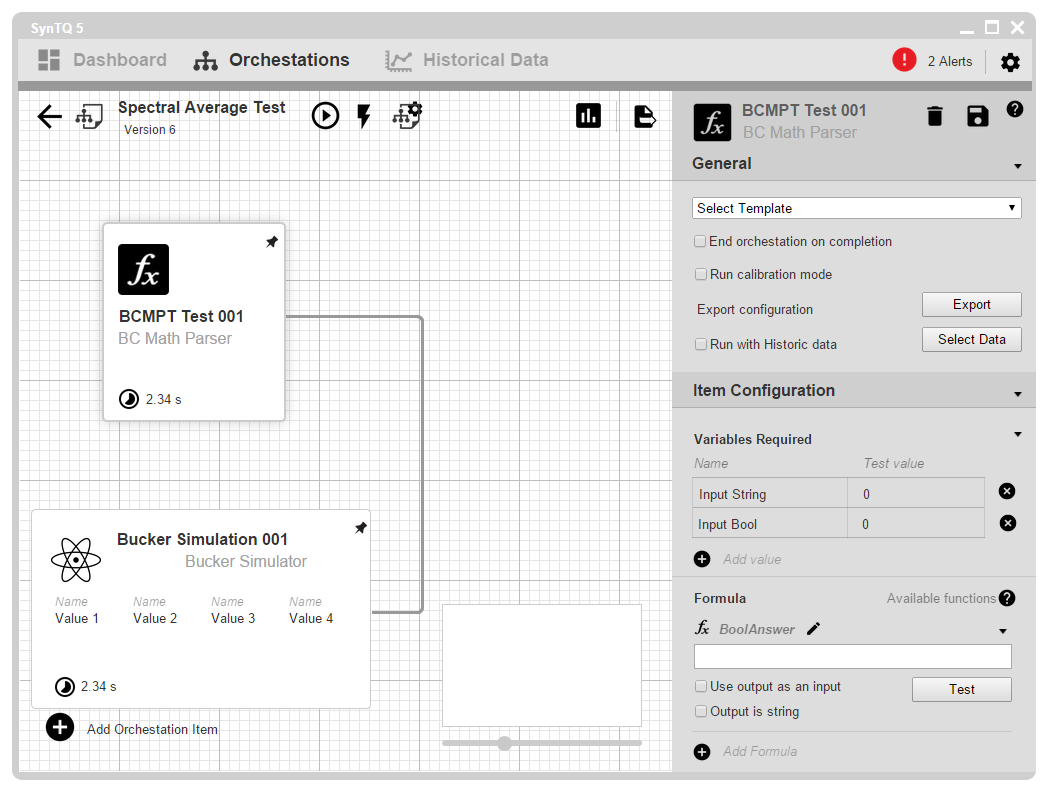Viewport: 1051px width, 789px height.
Task: Open help via top question mark icon
Action: coord(1015,109)
